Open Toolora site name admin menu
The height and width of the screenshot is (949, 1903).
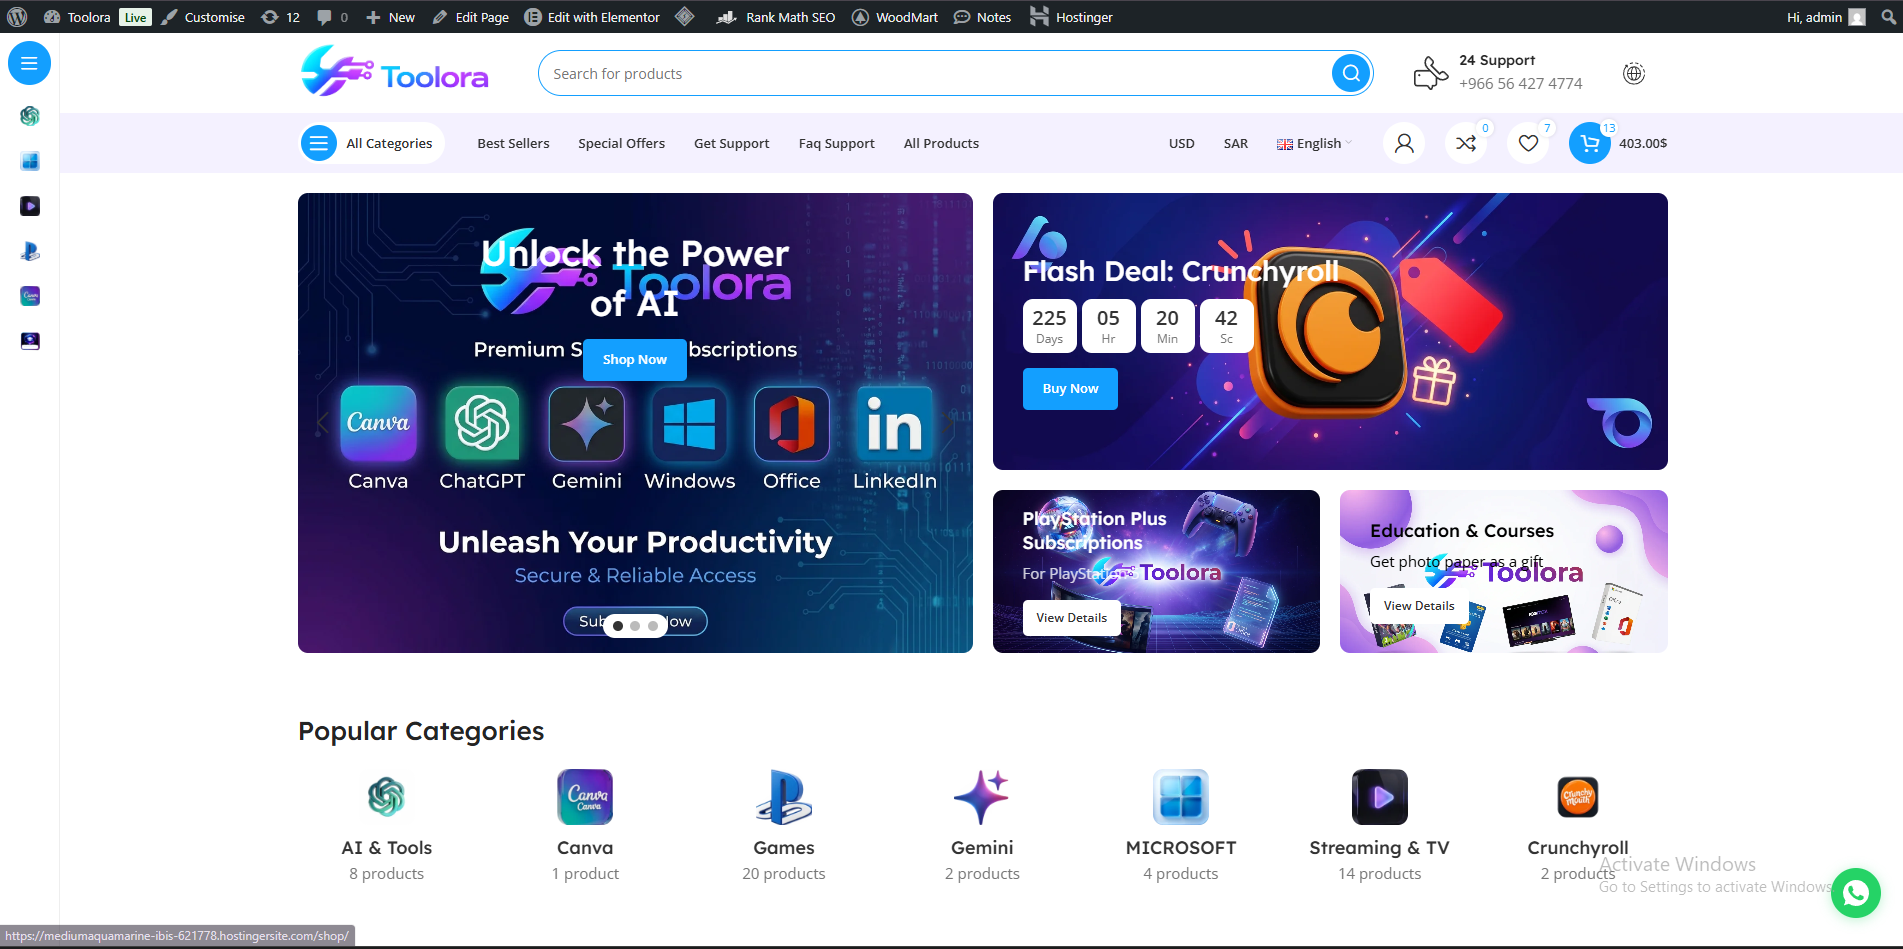point(77,17)
